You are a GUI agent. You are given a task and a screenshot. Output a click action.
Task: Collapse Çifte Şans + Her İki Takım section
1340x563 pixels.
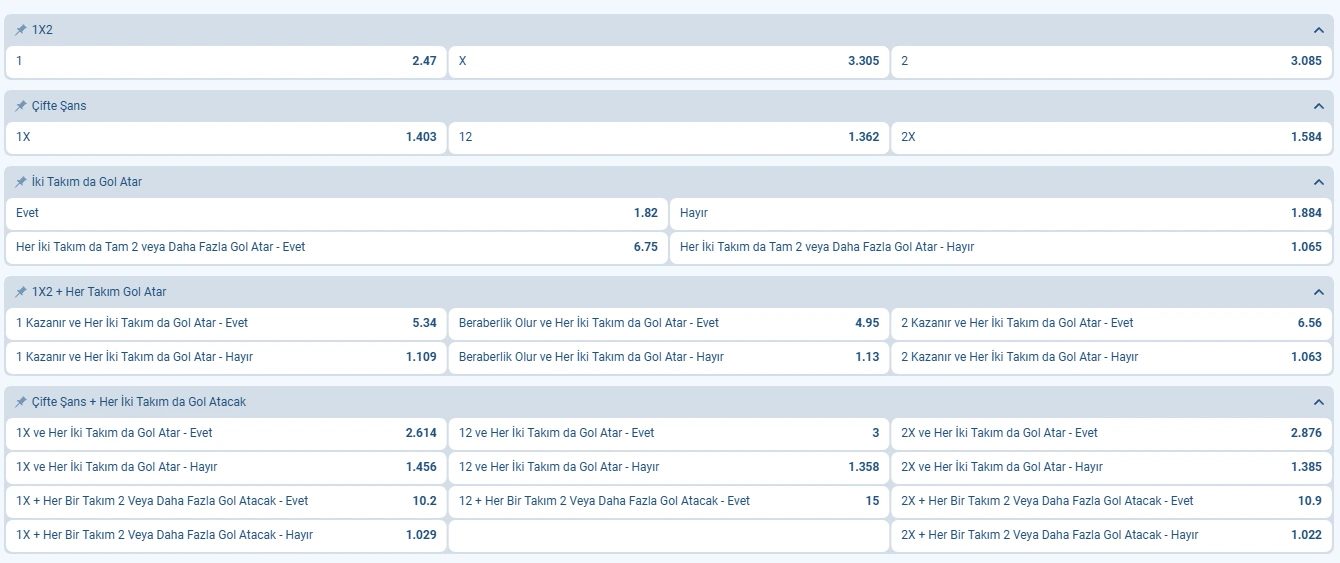(x=1318, y=402)
